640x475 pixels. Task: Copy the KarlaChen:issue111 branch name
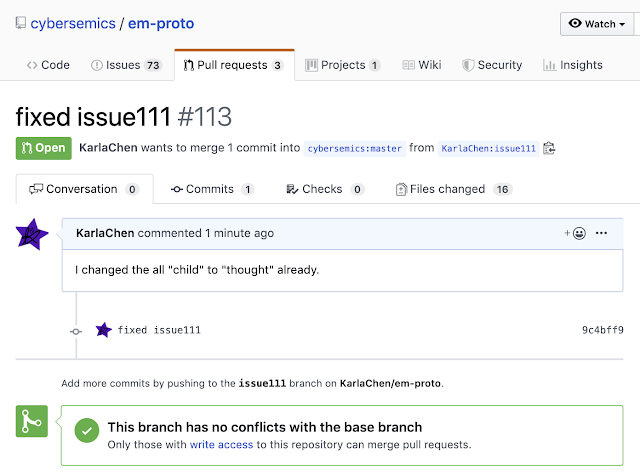549,148
